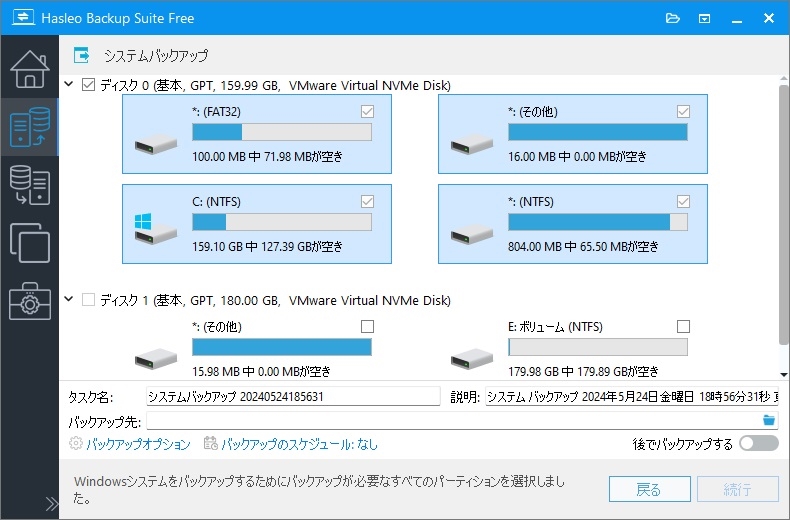Click the タスク名 input field
This screenshot has width=790, height=520.
(x=293, y=396)
